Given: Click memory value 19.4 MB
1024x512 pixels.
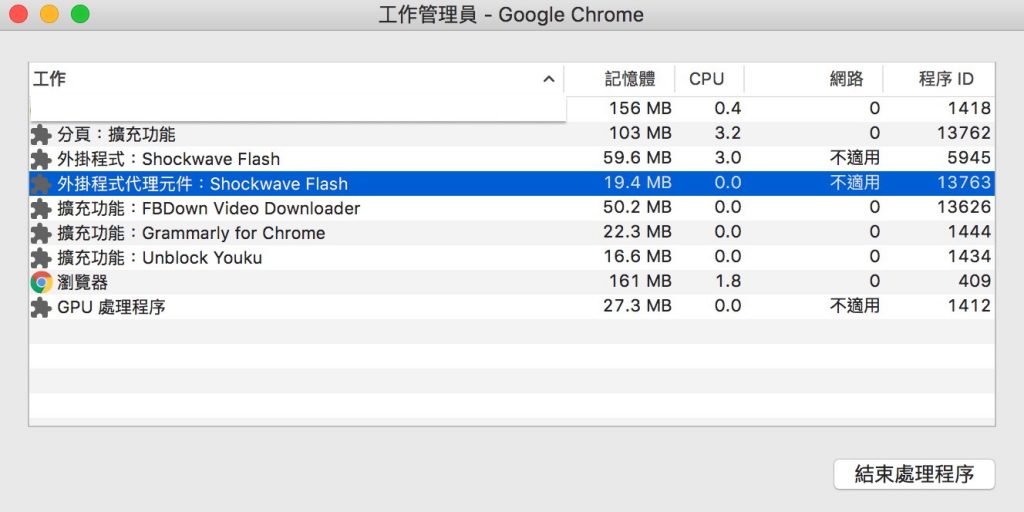Looking at the screenshot, I should pos(637,182).
